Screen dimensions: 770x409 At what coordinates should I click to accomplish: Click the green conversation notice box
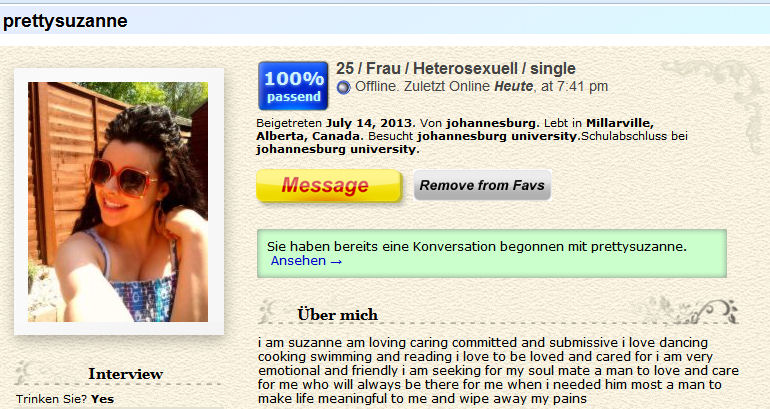pyautogui.click(x=492, y=253)
